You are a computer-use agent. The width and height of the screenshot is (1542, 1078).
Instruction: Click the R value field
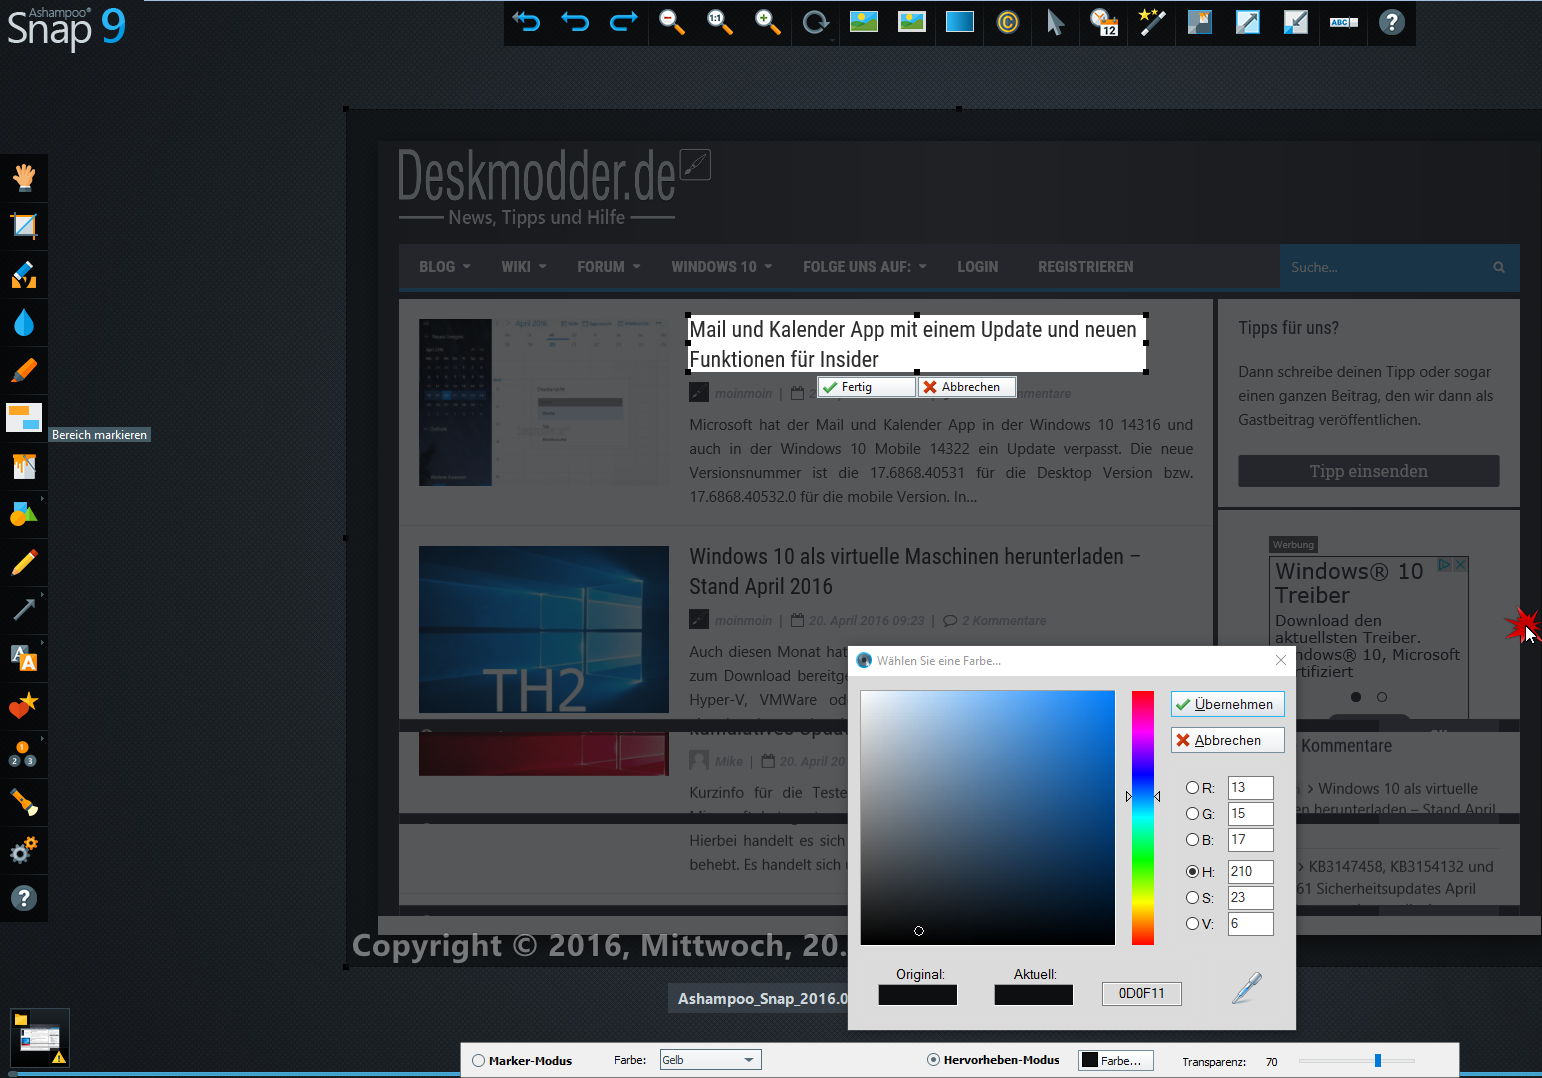click(1251, 788)
